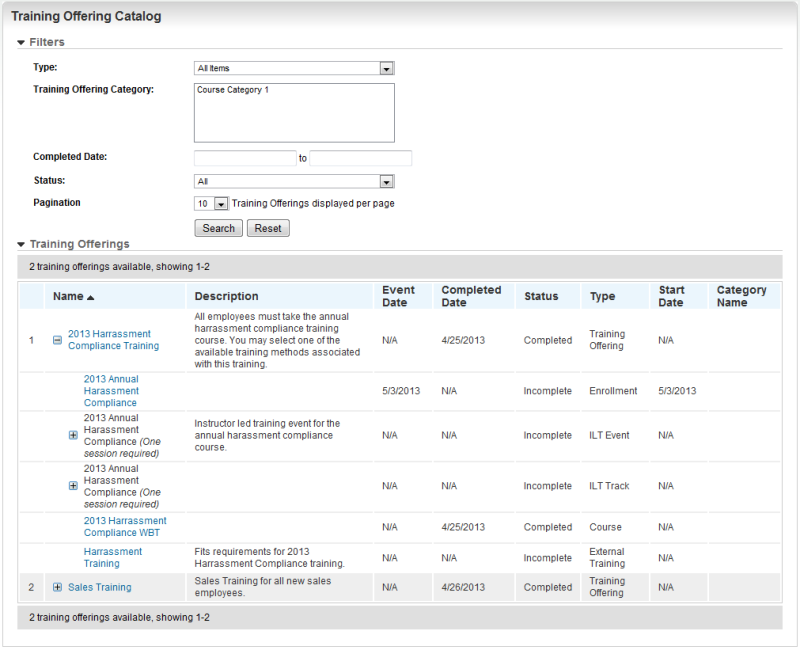Image resolution: width=800 pixels, height=650 pixels.
Task: Open the Sales Training link
Action: 99,587
